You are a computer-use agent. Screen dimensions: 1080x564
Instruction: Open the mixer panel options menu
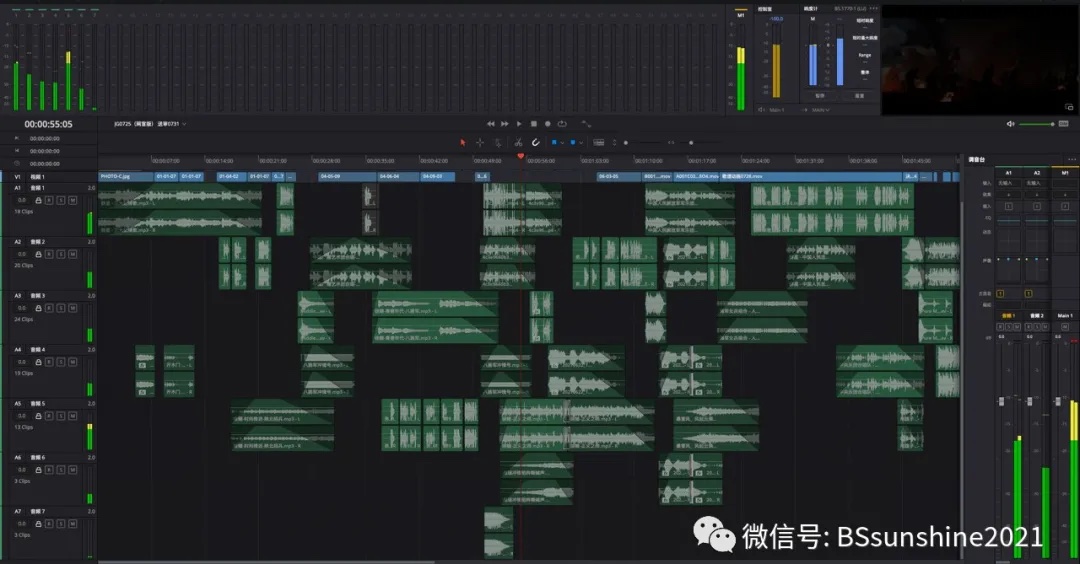point(1072,159)
